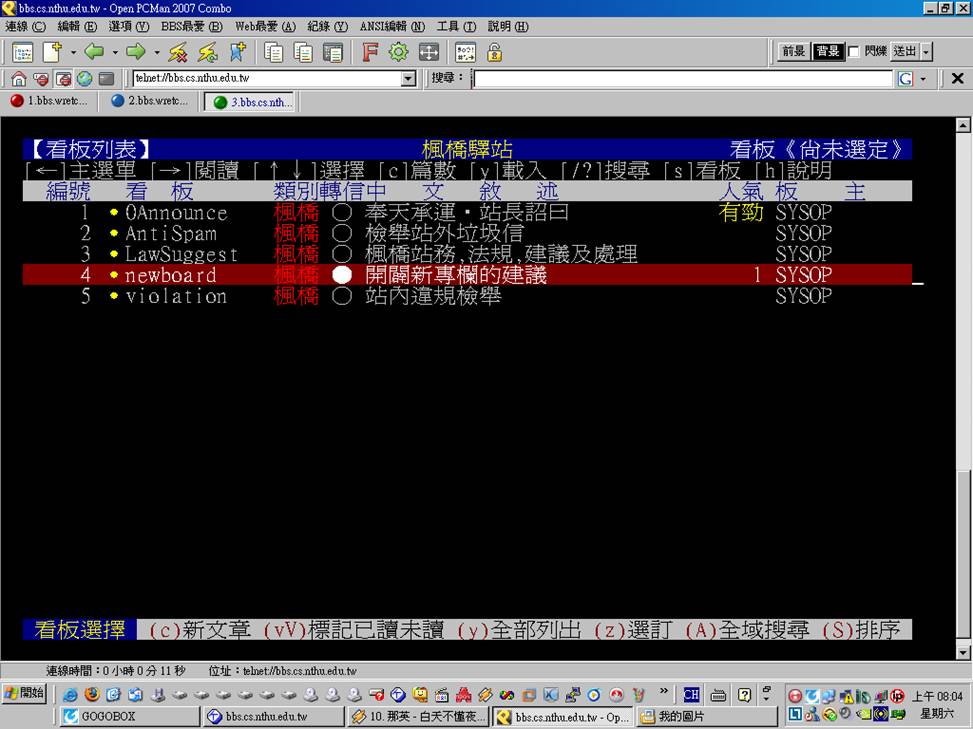Open settings with the green gear icon
Screen dimensions: 973x729
coord(399,52)
